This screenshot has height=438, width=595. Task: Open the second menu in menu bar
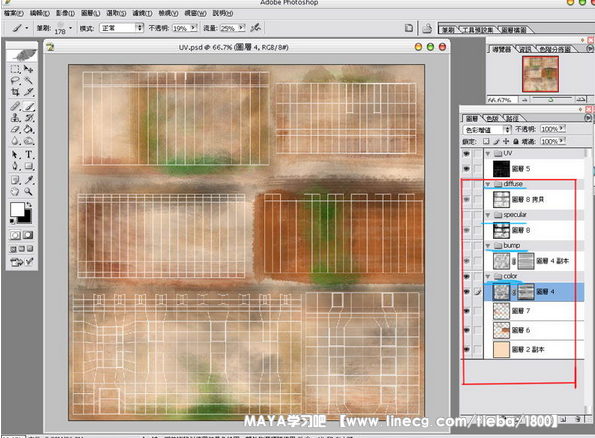point(39,13)
